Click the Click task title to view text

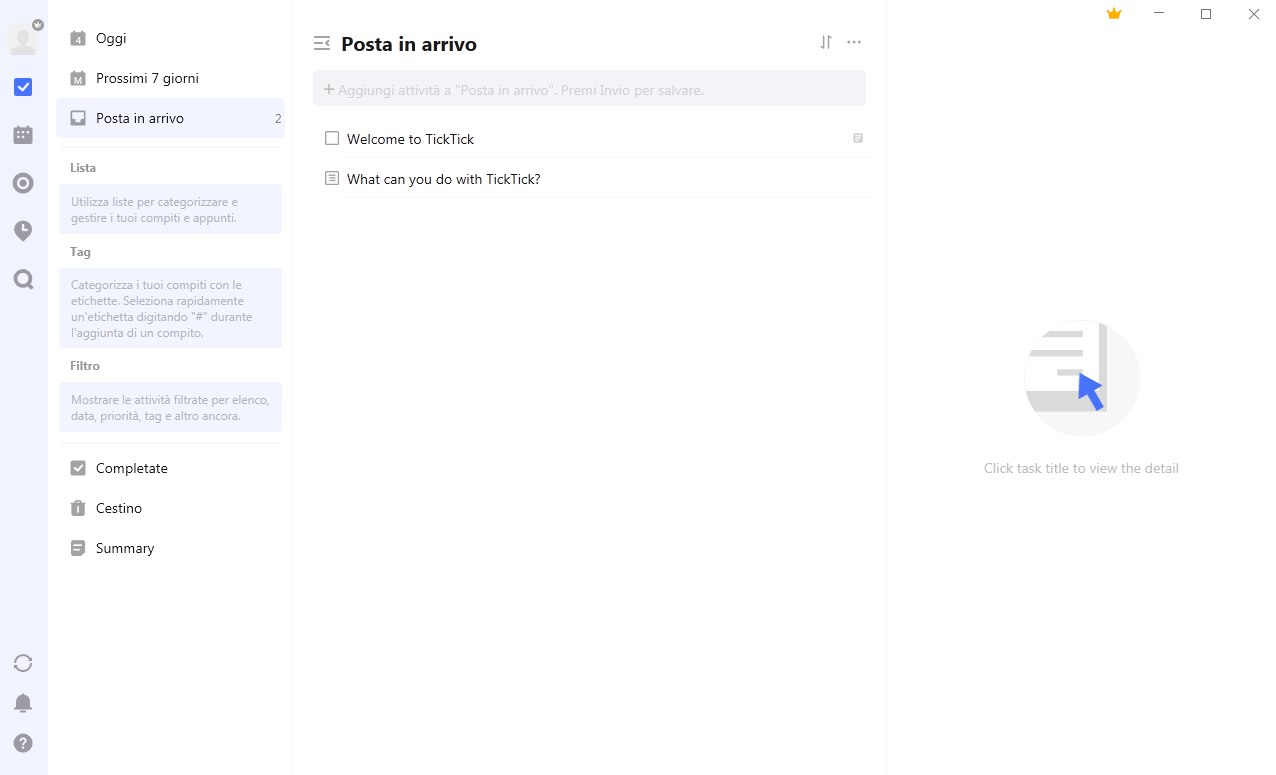[x=1081, y=468]
